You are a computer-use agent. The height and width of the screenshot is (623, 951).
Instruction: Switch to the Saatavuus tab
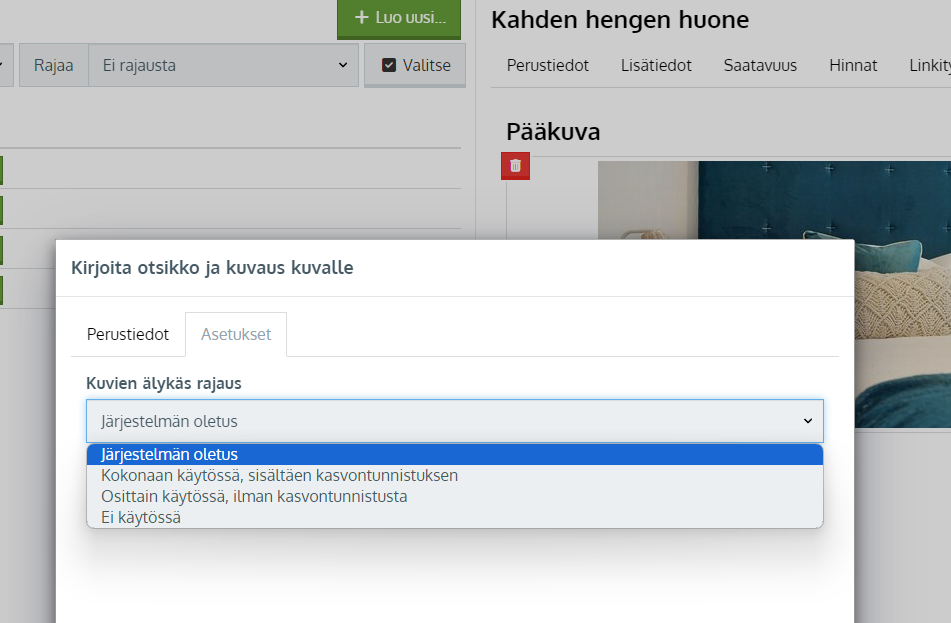tap(760, 65)
